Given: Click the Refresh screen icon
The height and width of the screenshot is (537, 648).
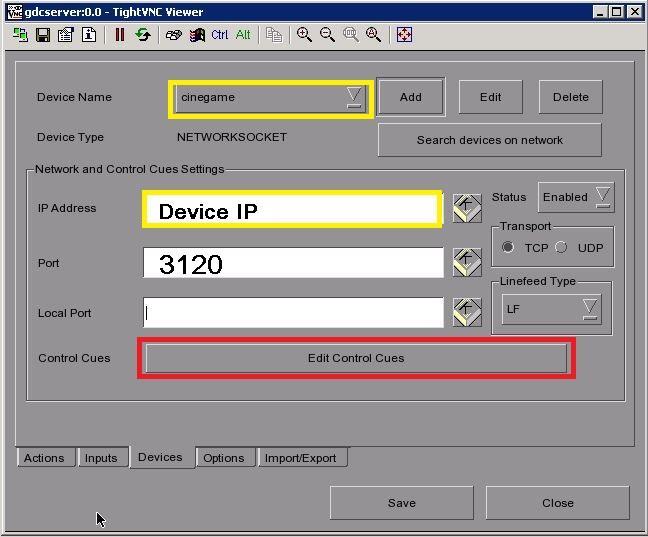Looking at the screenshot, I should click(x=143, y=35).
